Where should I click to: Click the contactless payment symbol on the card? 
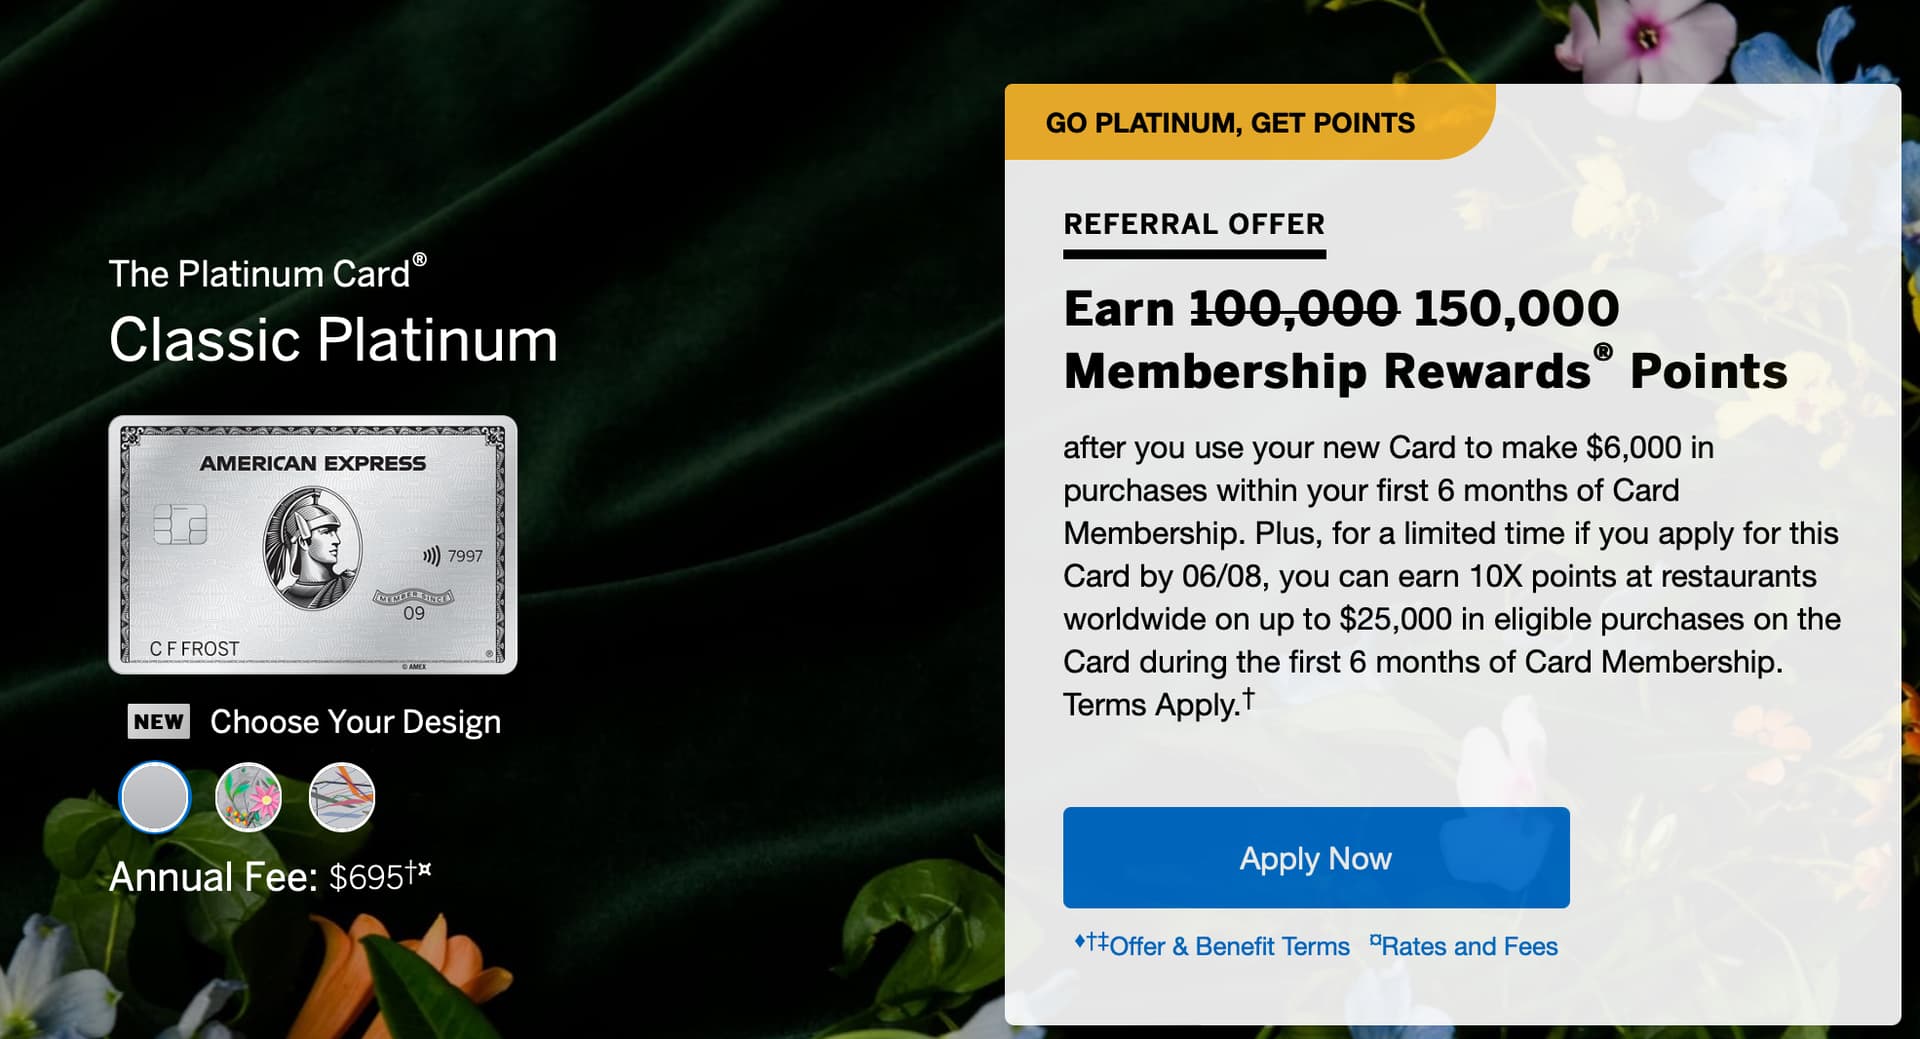pos(431,556)
